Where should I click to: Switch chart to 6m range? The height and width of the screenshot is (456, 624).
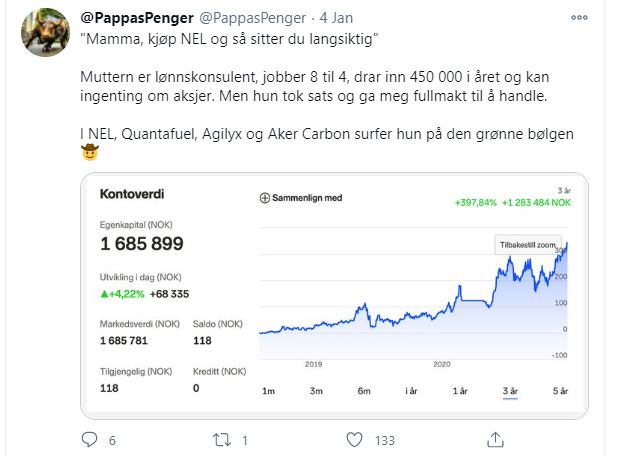363,390
